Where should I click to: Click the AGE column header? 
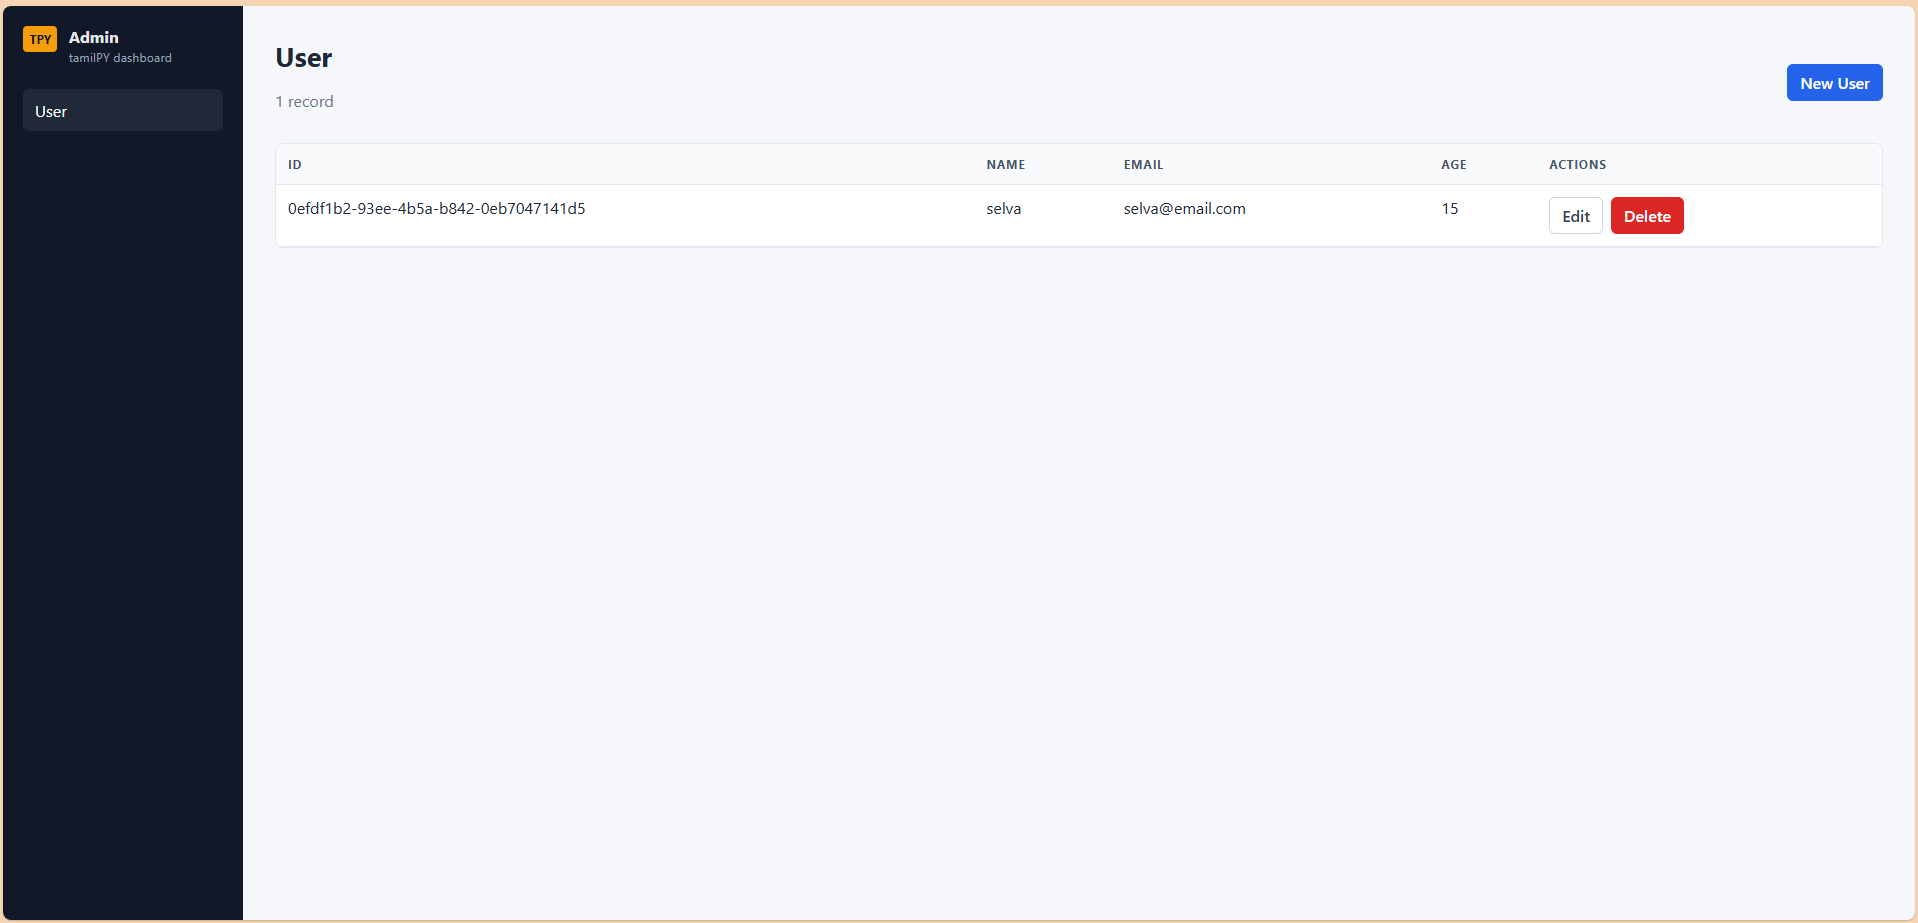pos(1453,165)
